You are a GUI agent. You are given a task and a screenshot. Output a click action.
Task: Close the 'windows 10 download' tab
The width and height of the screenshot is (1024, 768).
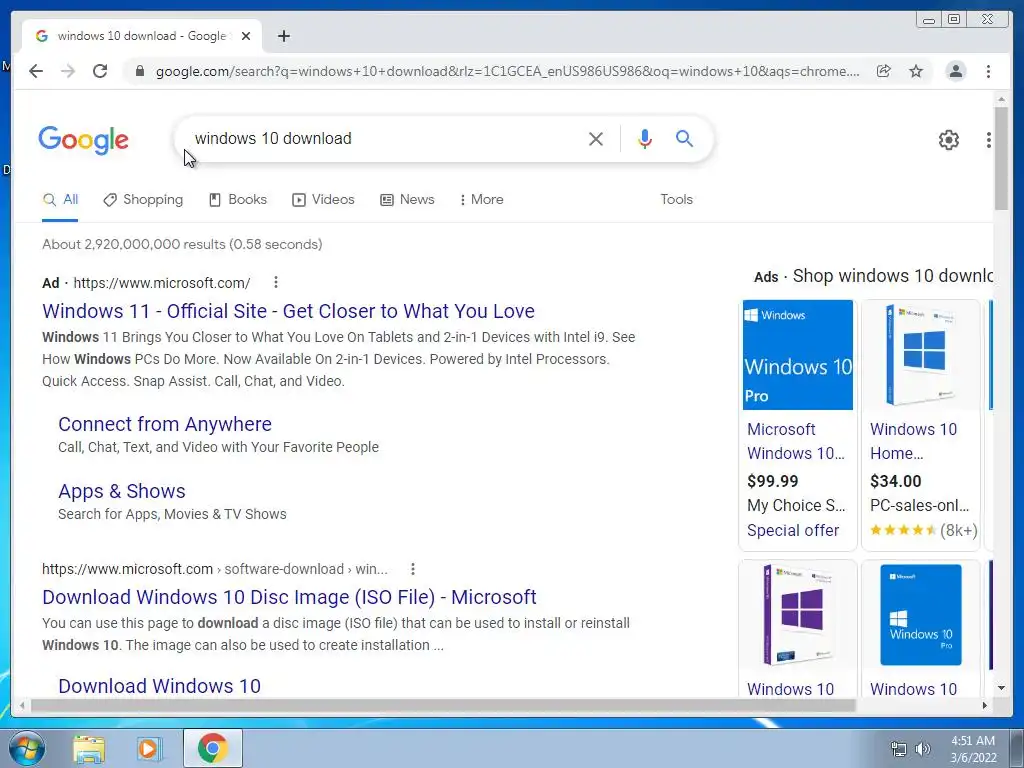[246, 36]
